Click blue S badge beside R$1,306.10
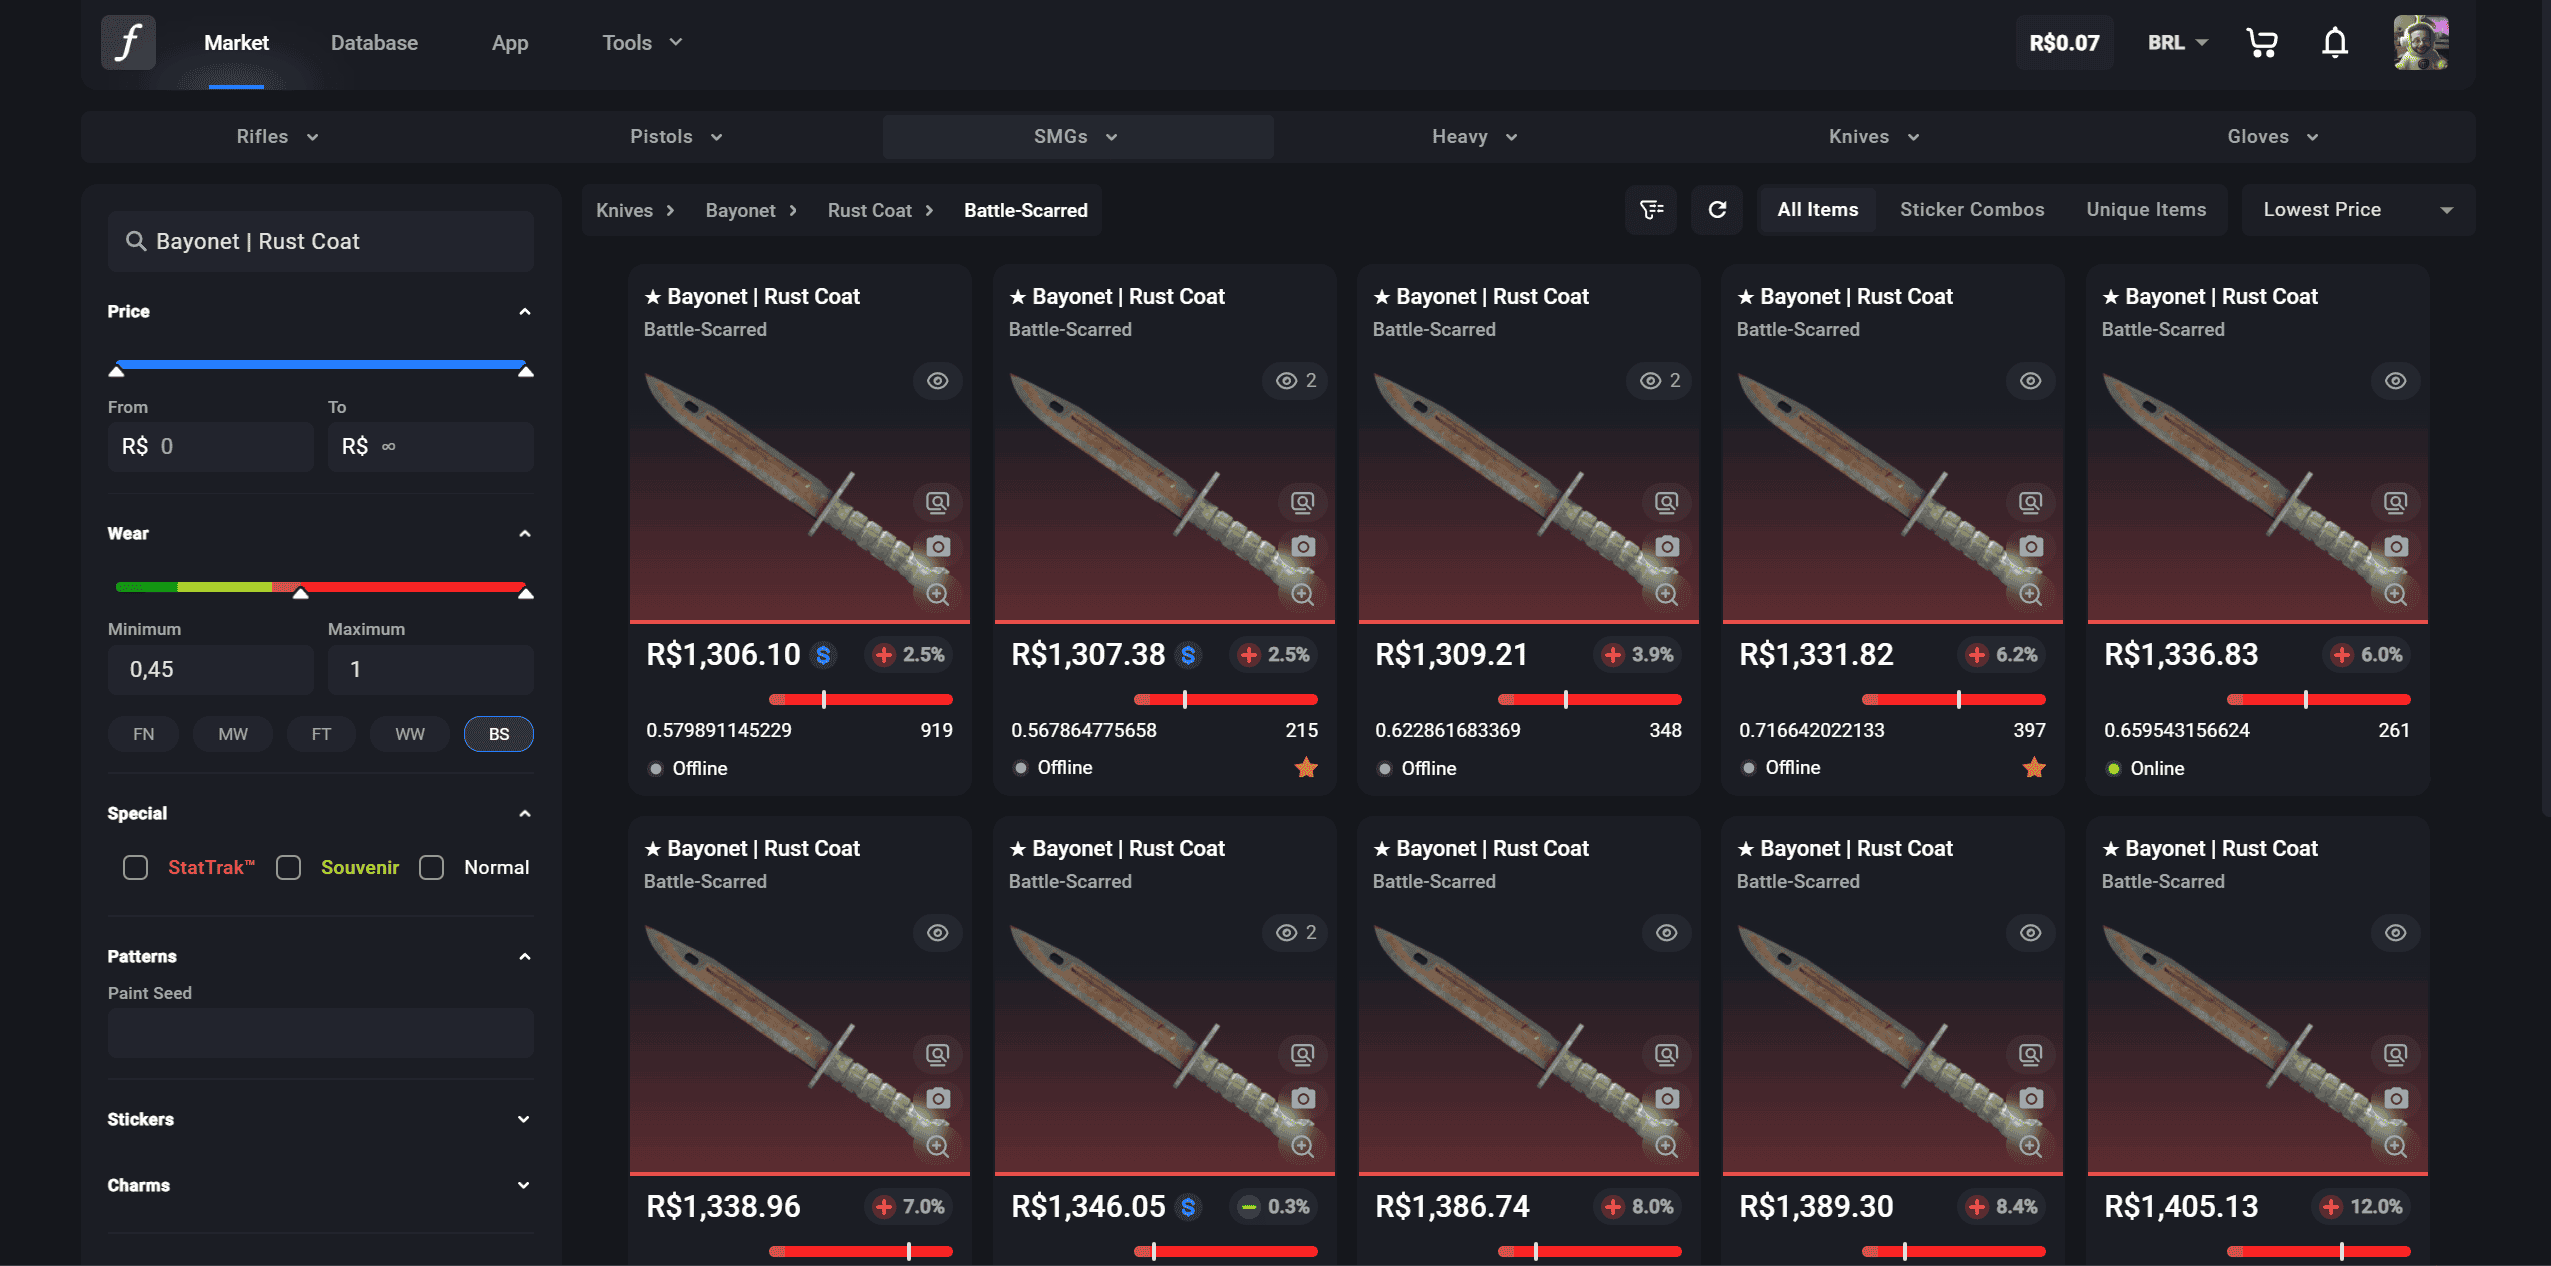This screenshot has height=1266, width=2551. point(823,655)
